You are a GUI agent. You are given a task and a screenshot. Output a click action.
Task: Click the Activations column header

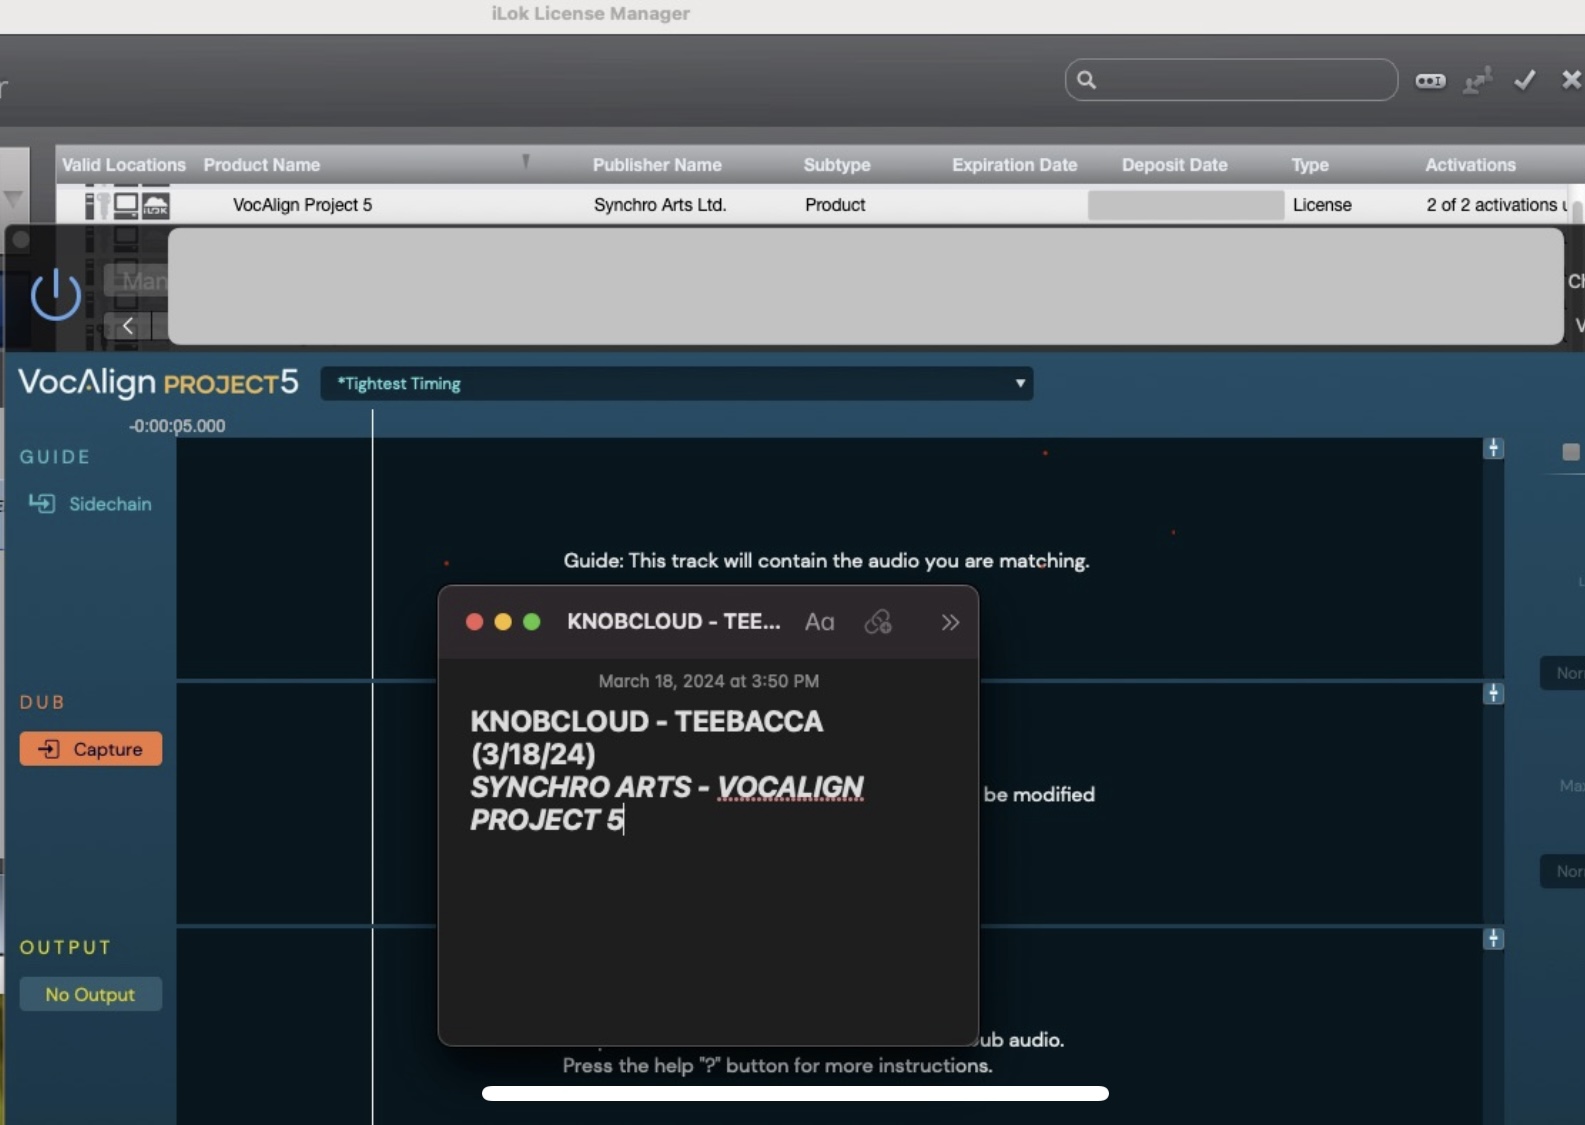(x=1470, y=165)
